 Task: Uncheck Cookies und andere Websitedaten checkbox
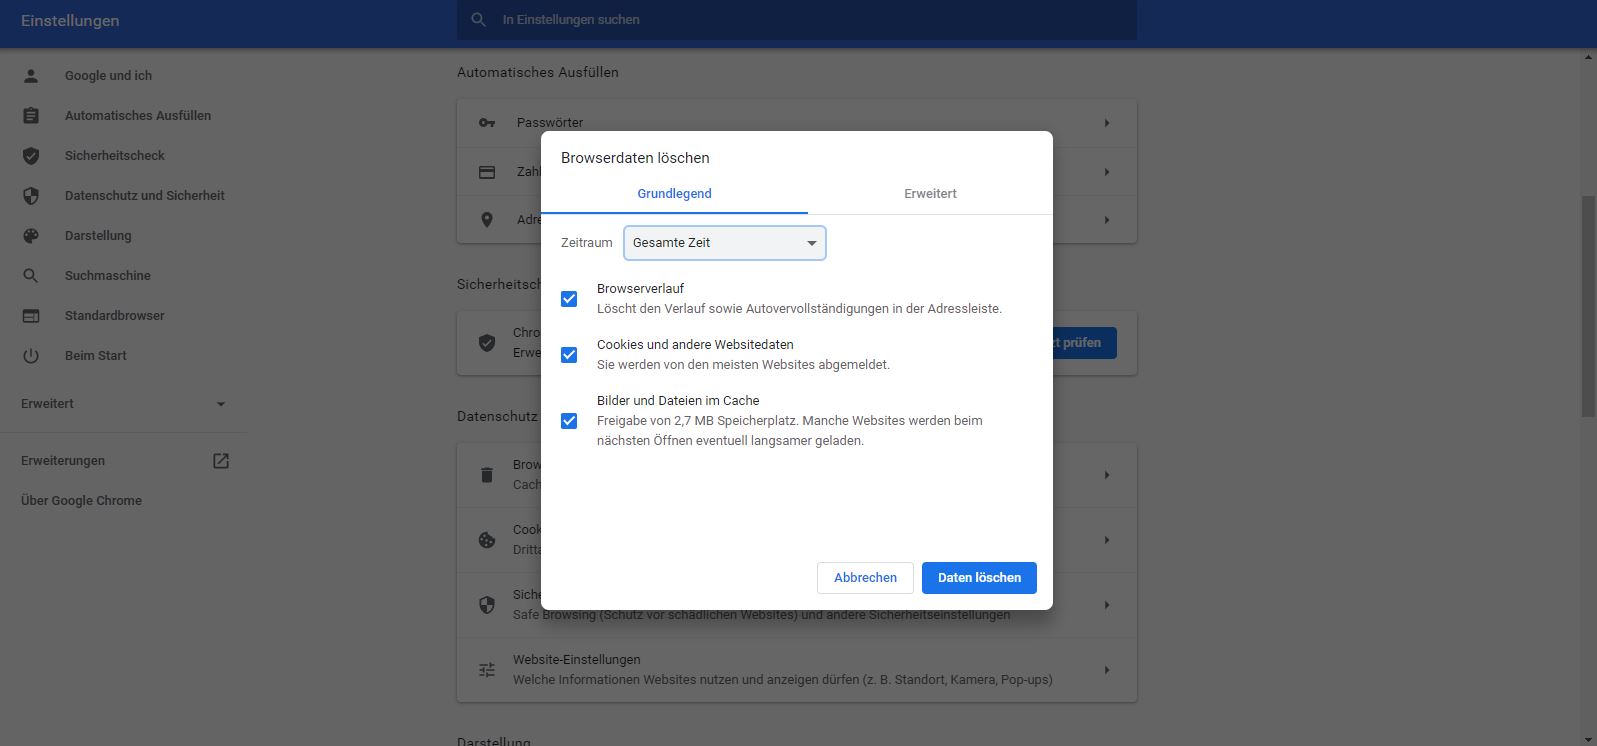pyautogui.click(x=569, y=355)
